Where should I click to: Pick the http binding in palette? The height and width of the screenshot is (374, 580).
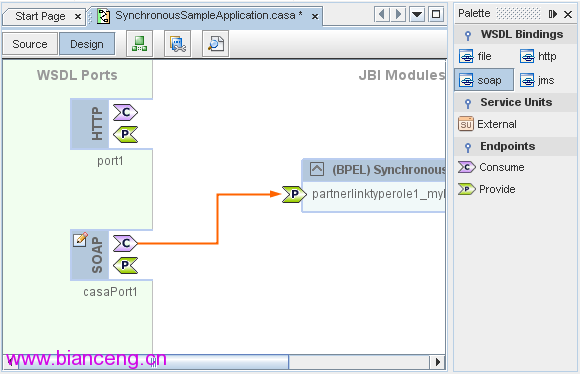coord(538,57)
